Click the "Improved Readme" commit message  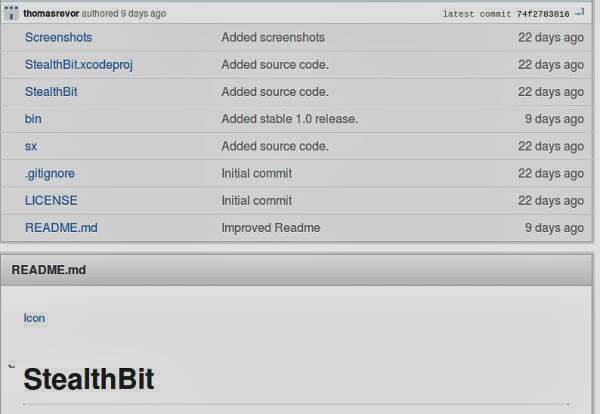270,227
